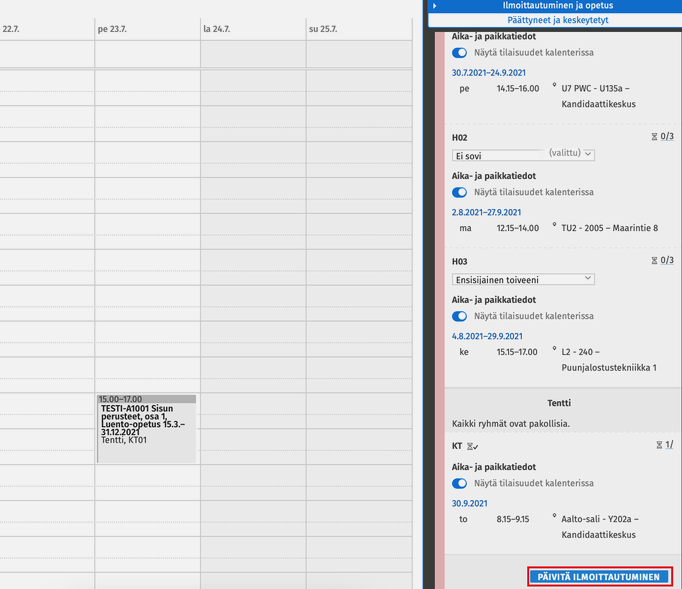The width and height of the screenshot is (682, 589).
Task: Expand the Ilmoittautuminen ja opetus arrow
Action: [434, 6]
